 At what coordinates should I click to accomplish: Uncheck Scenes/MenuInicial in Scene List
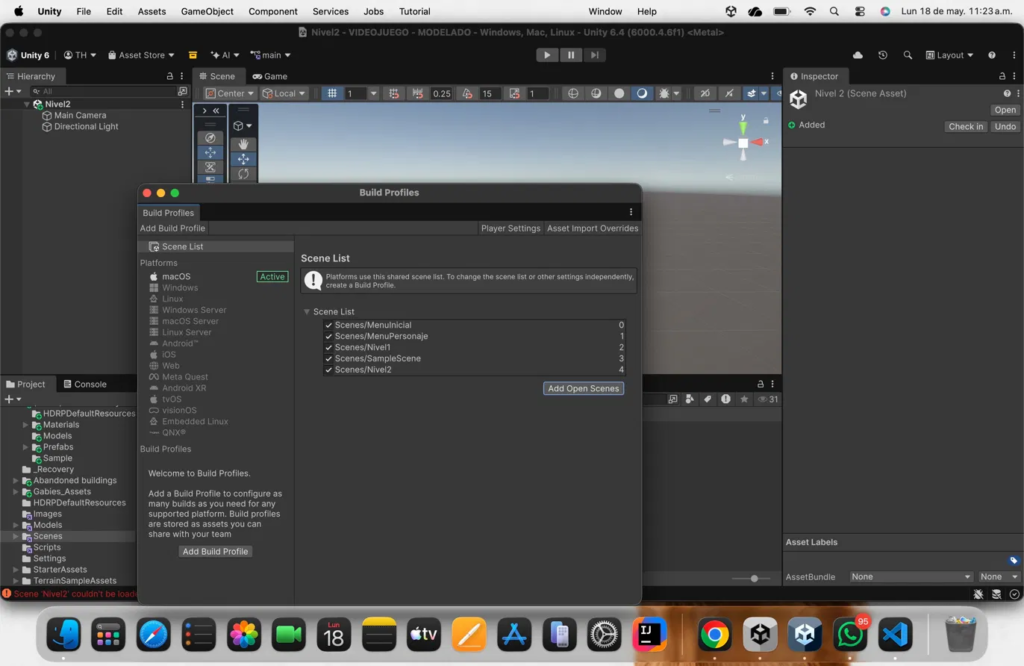point(328,325)
